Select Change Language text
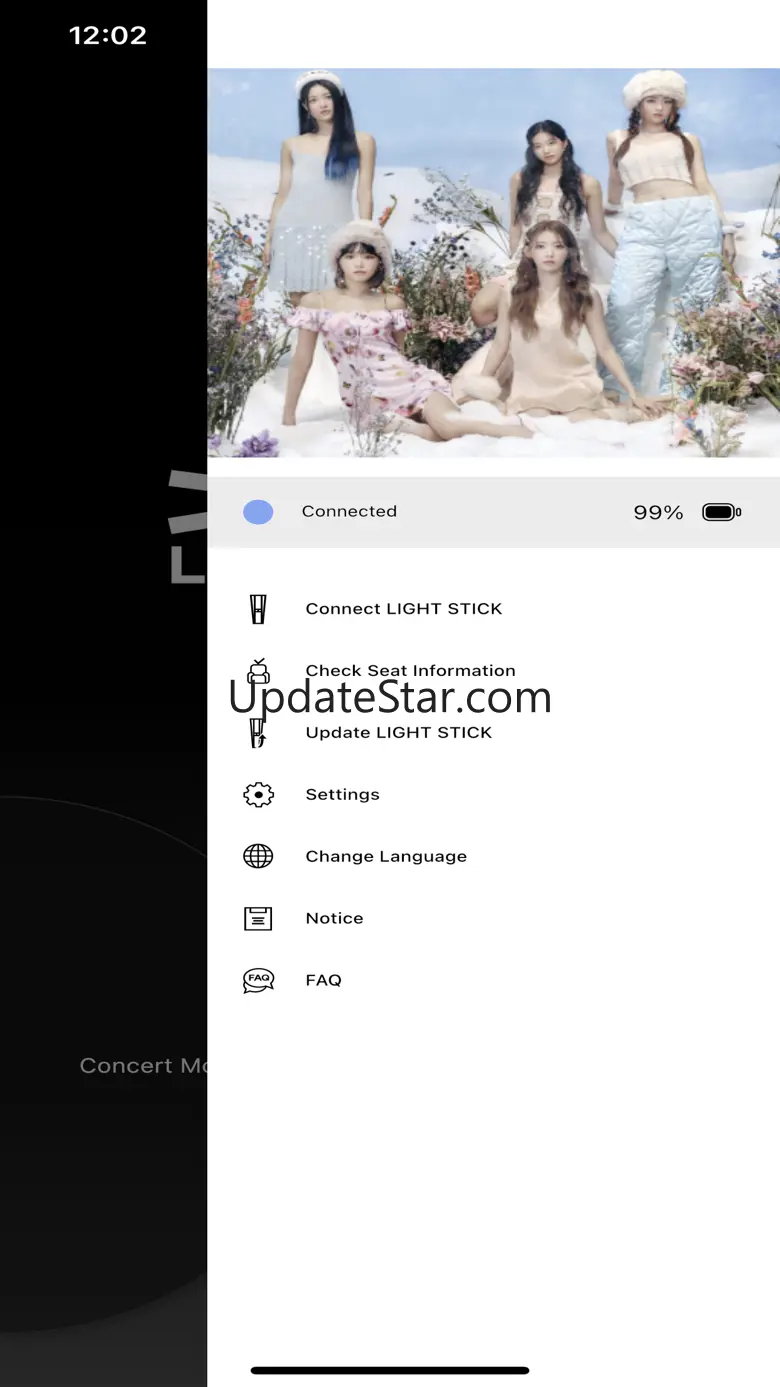 tap(386, 857)
